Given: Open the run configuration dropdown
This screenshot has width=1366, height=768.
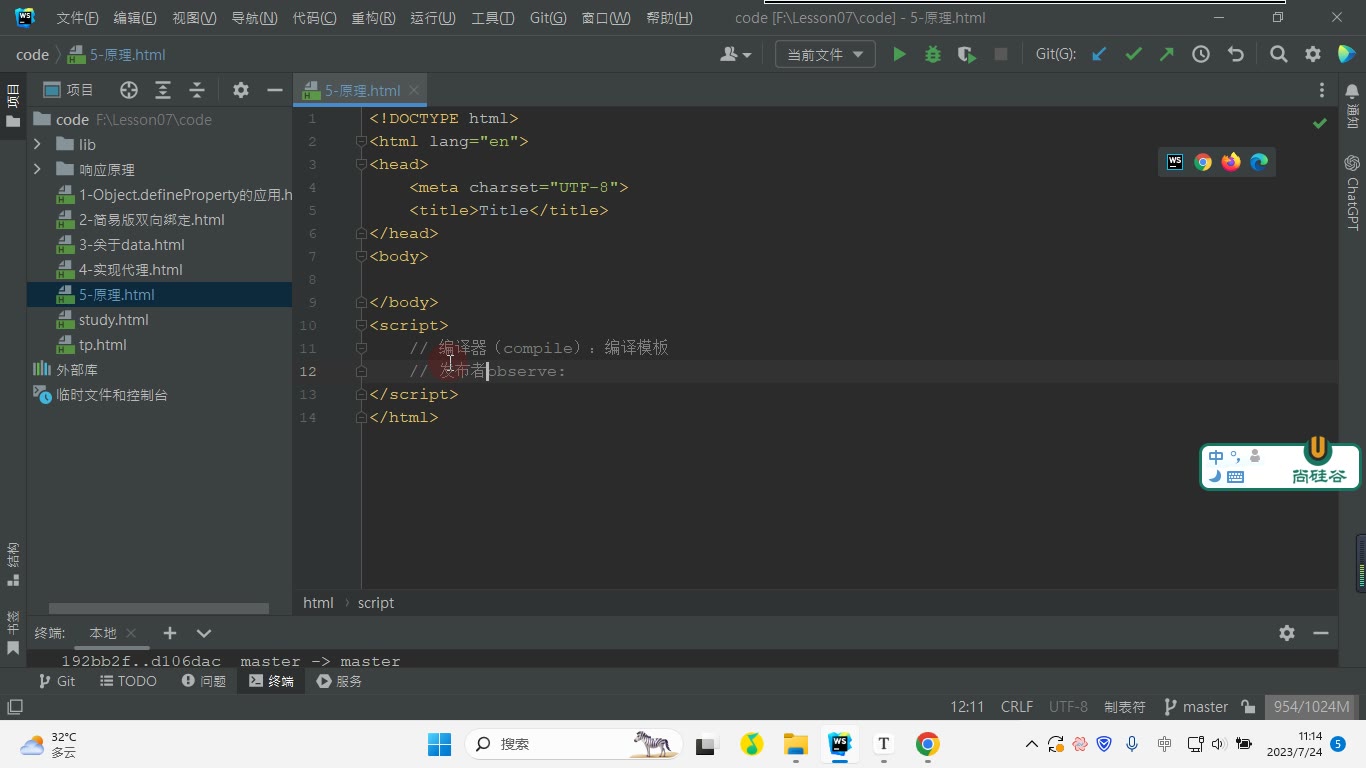Looking at the screenshot, I should pos(825,55).
